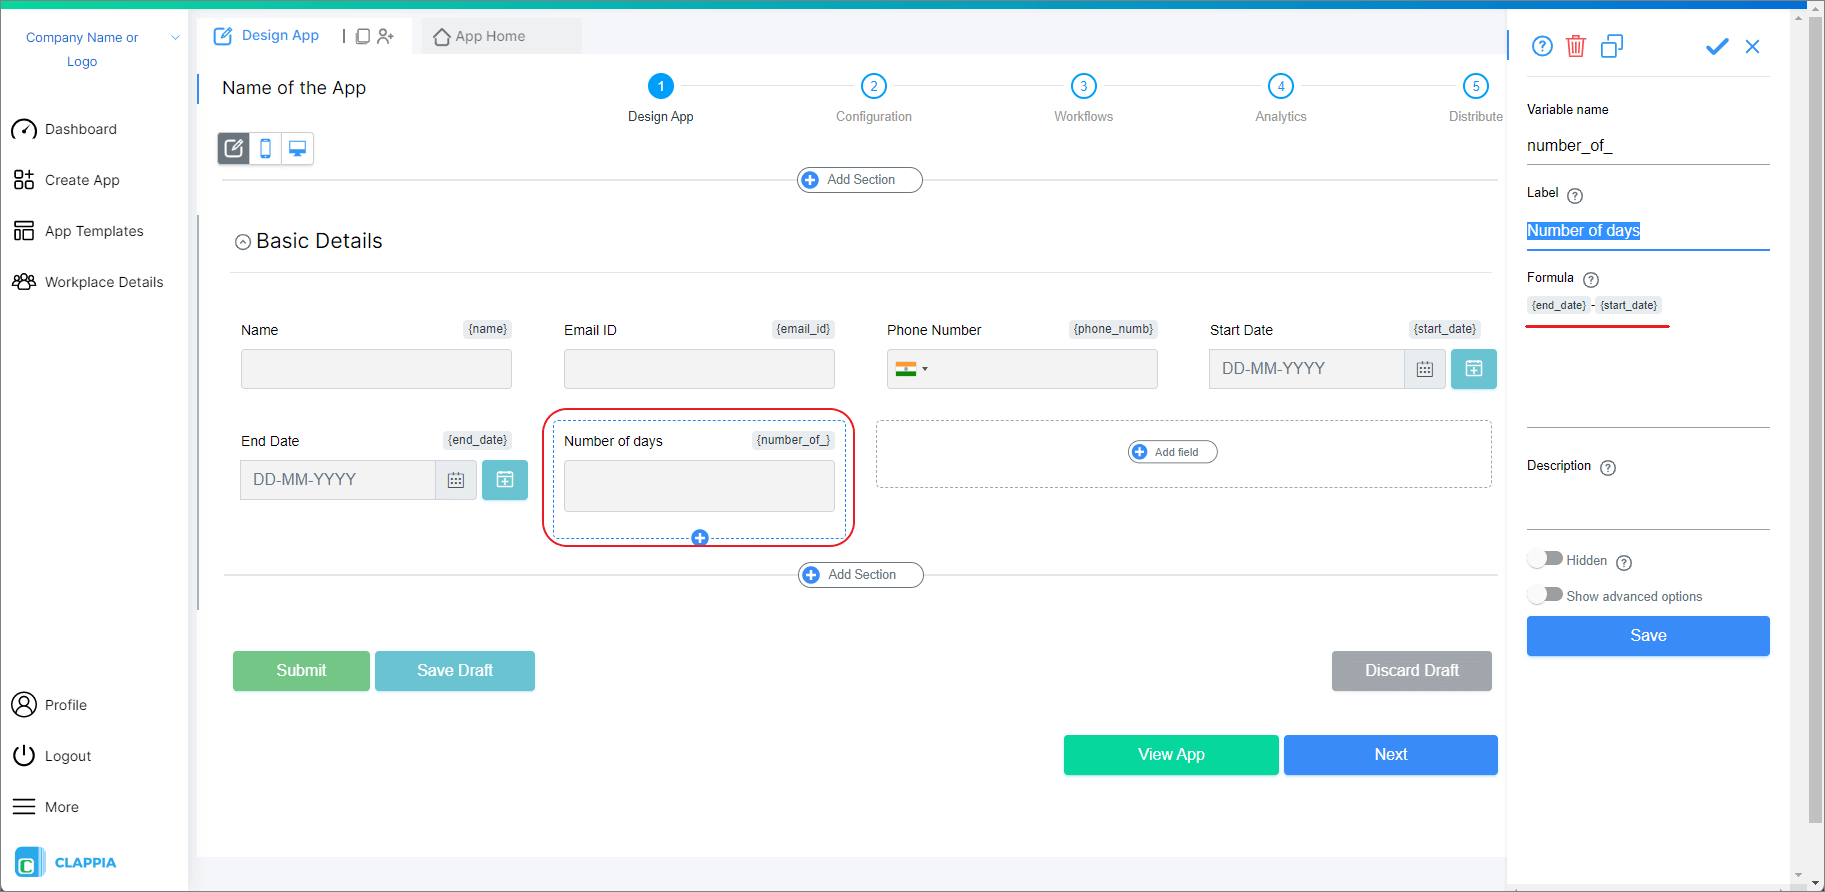Image resolution: width=1825 pixels, height=892 pixels.
Task: Toggle Show advanced options switch
Action: [1545, 595]
